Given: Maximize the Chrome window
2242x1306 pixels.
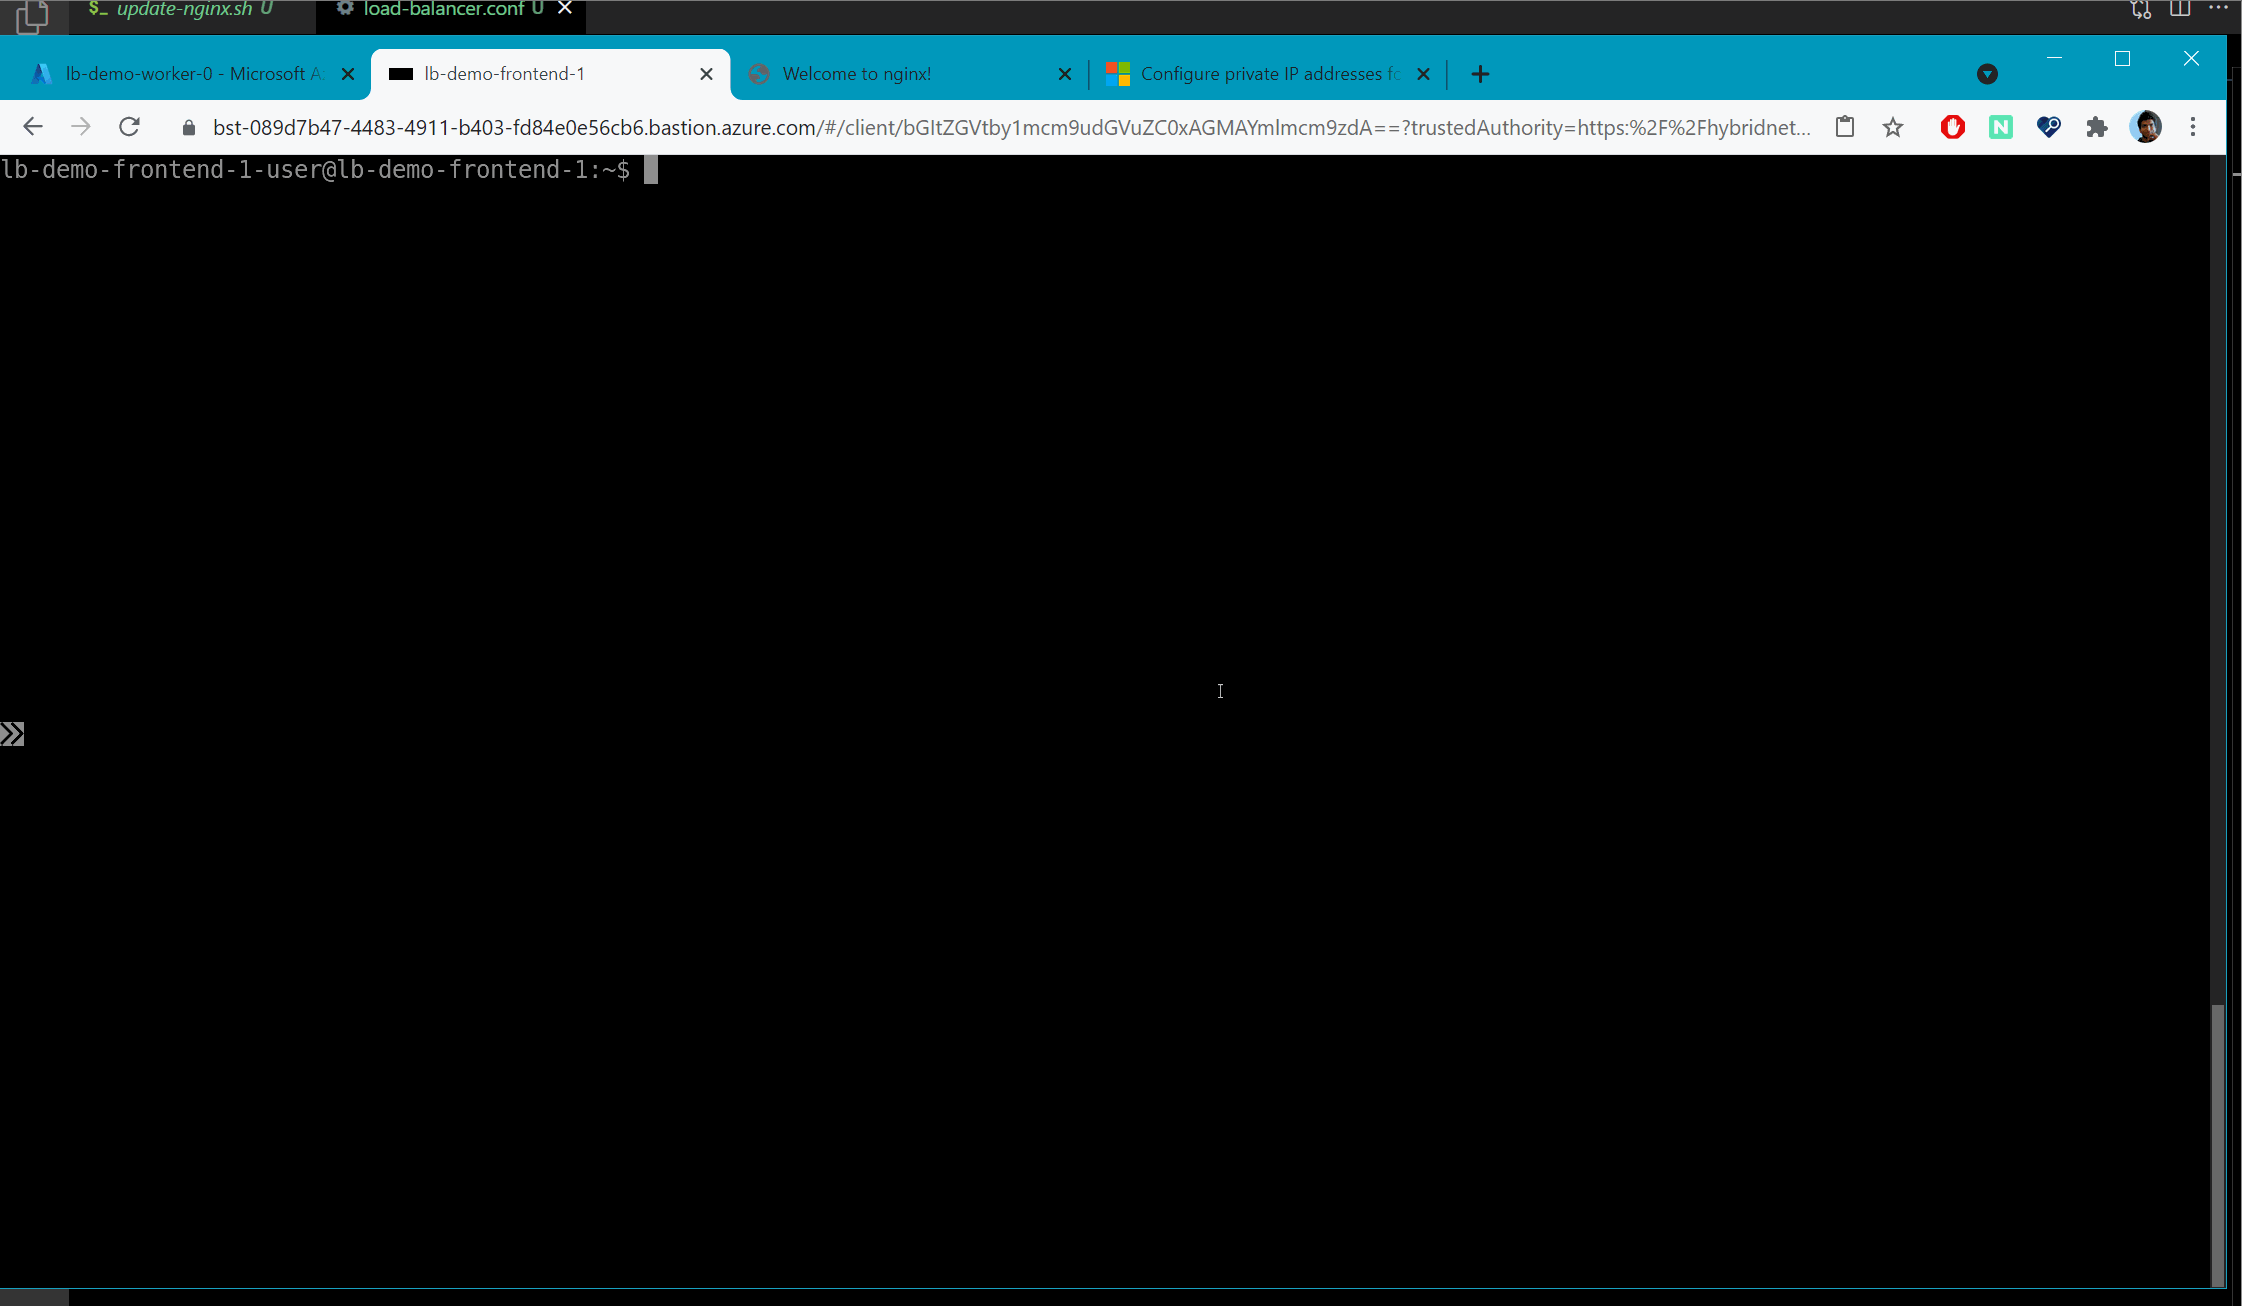Looking at the screenshot, I should point(2122,58).
